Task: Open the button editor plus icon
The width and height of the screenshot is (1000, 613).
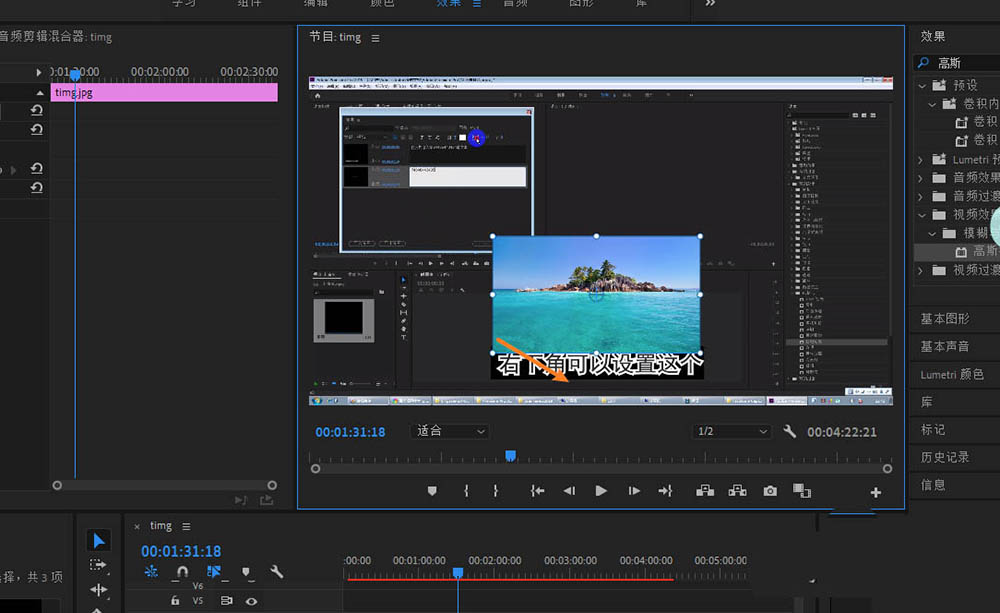Action: (876, 492)
